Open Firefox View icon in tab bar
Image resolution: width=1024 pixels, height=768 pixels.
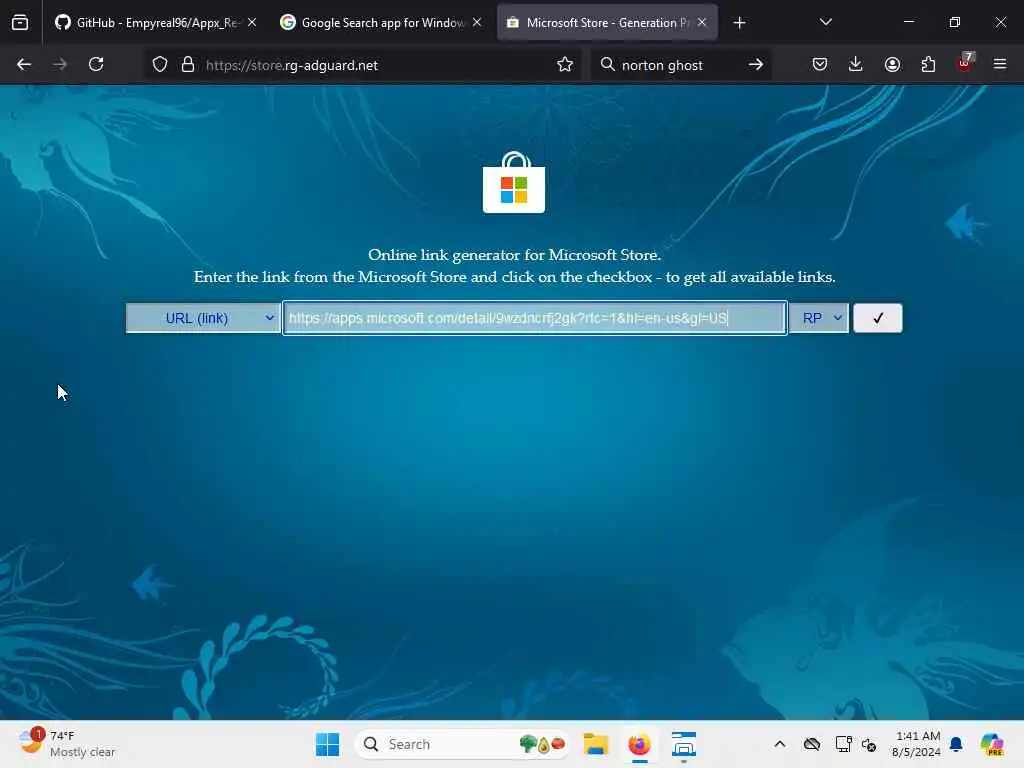tap(20, 23)
